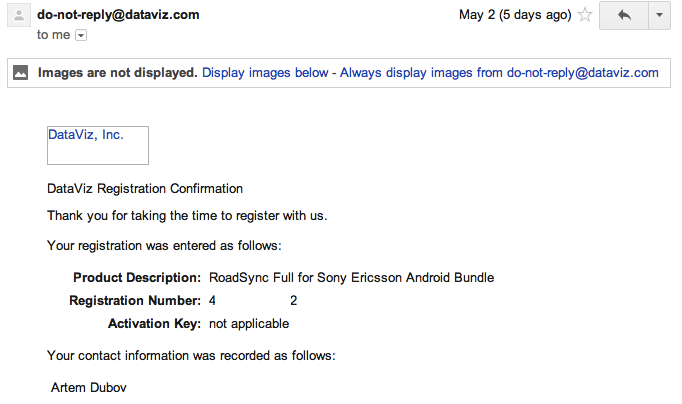Click the "not applicable" activation key value
The height and width of the screenshot is (404, 682).
[x=249, y=323]
